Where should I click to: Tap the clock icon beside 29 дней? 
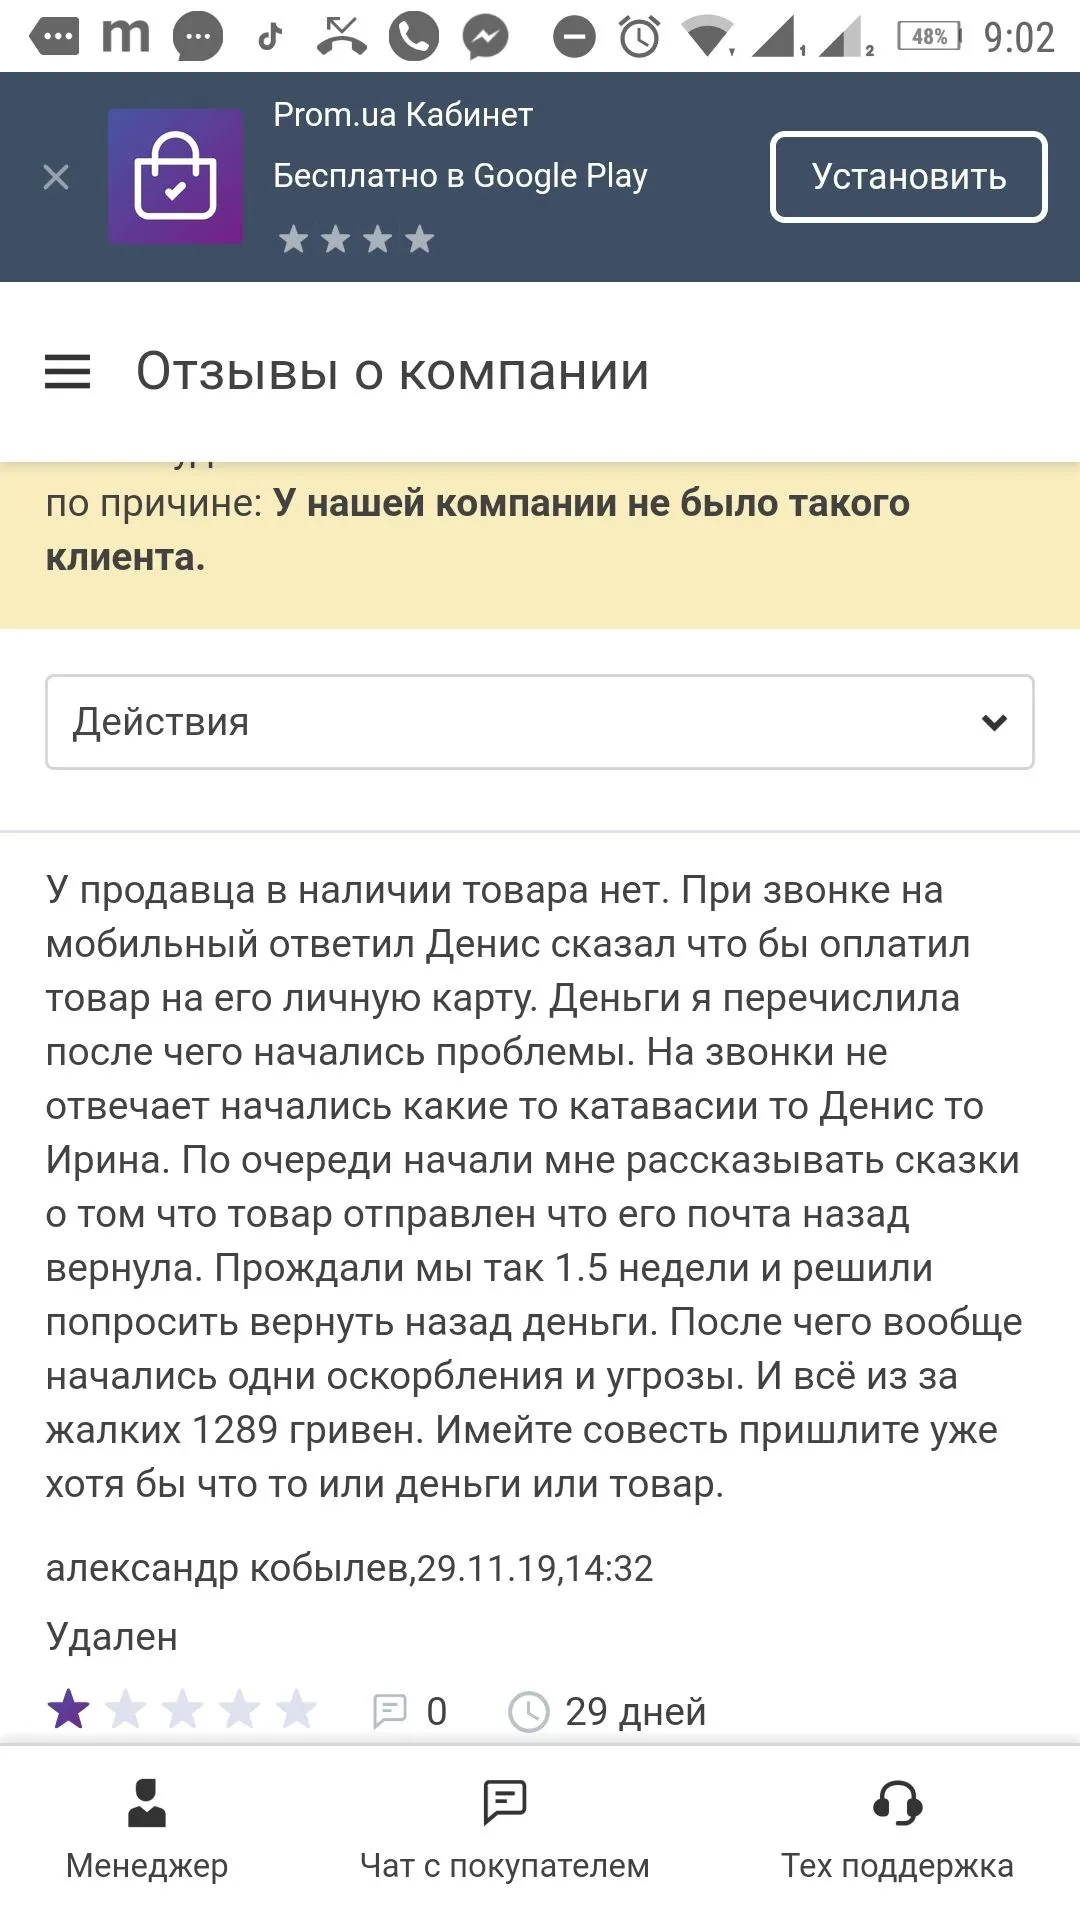(529, 1711)
